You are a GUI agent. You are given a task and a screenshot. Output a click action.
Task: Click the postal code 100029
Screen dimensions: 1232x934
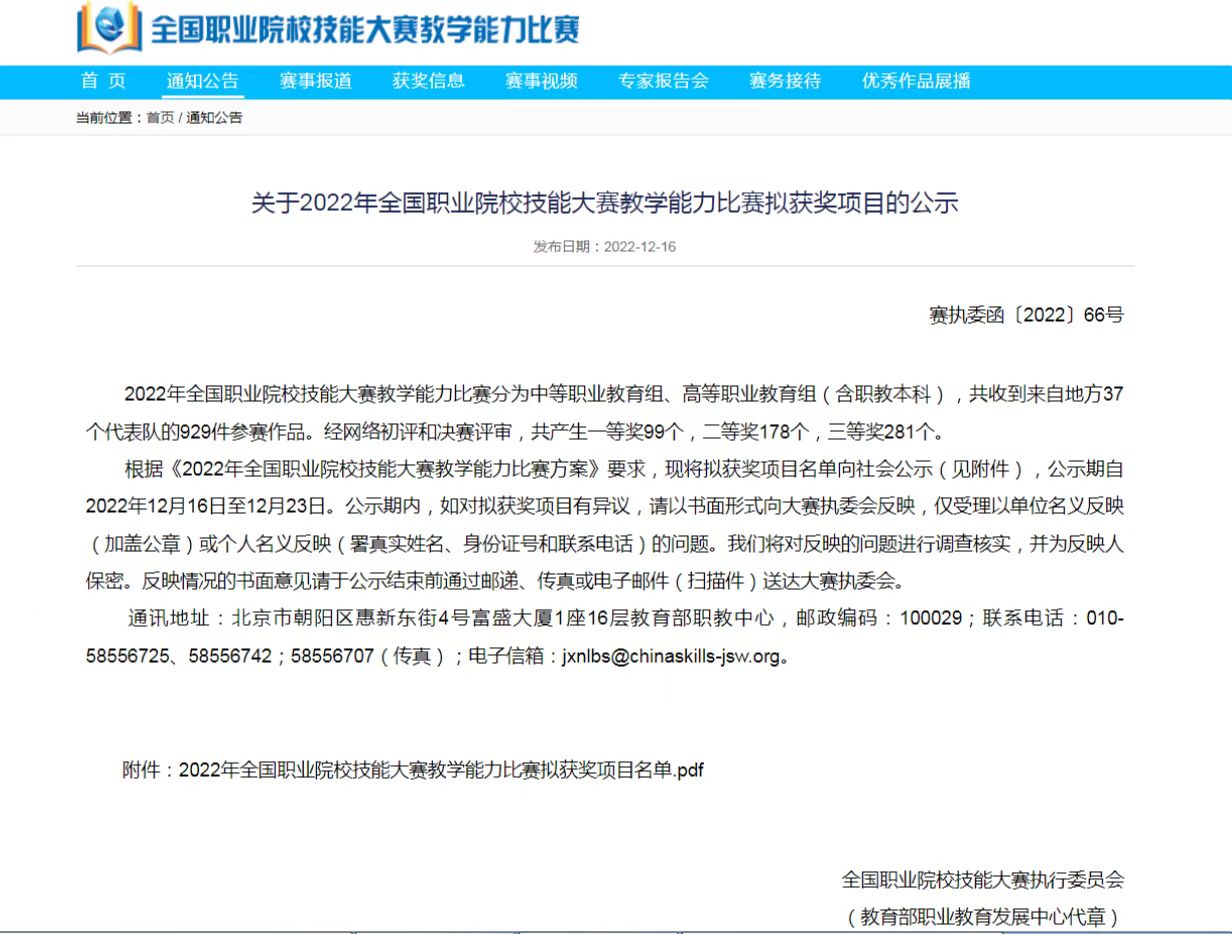[x=931, y=618]
